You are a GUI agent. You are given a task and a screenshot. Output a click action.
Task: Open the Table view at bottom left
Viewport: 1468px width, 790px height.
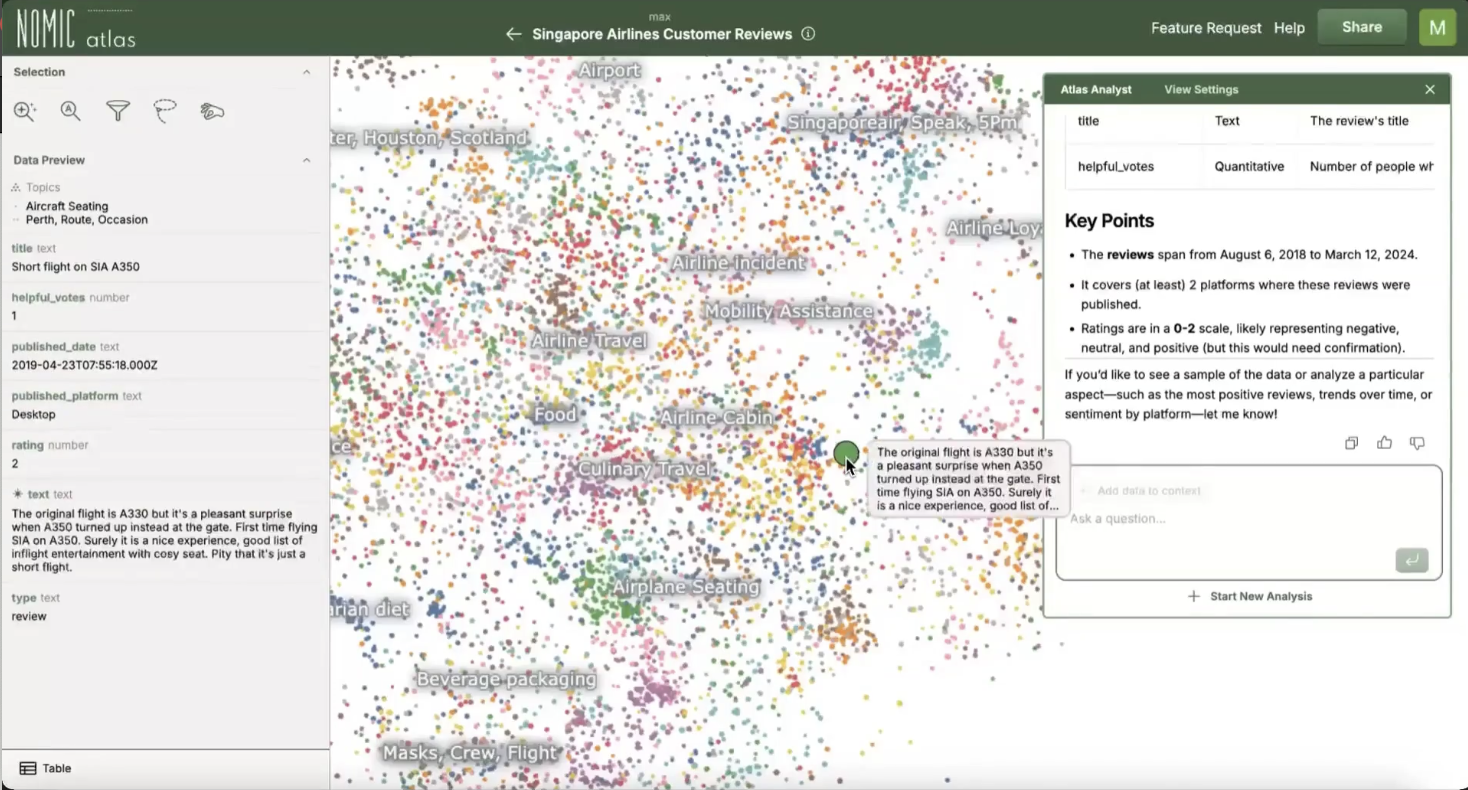pyautogui.click(x=46, y=768)
